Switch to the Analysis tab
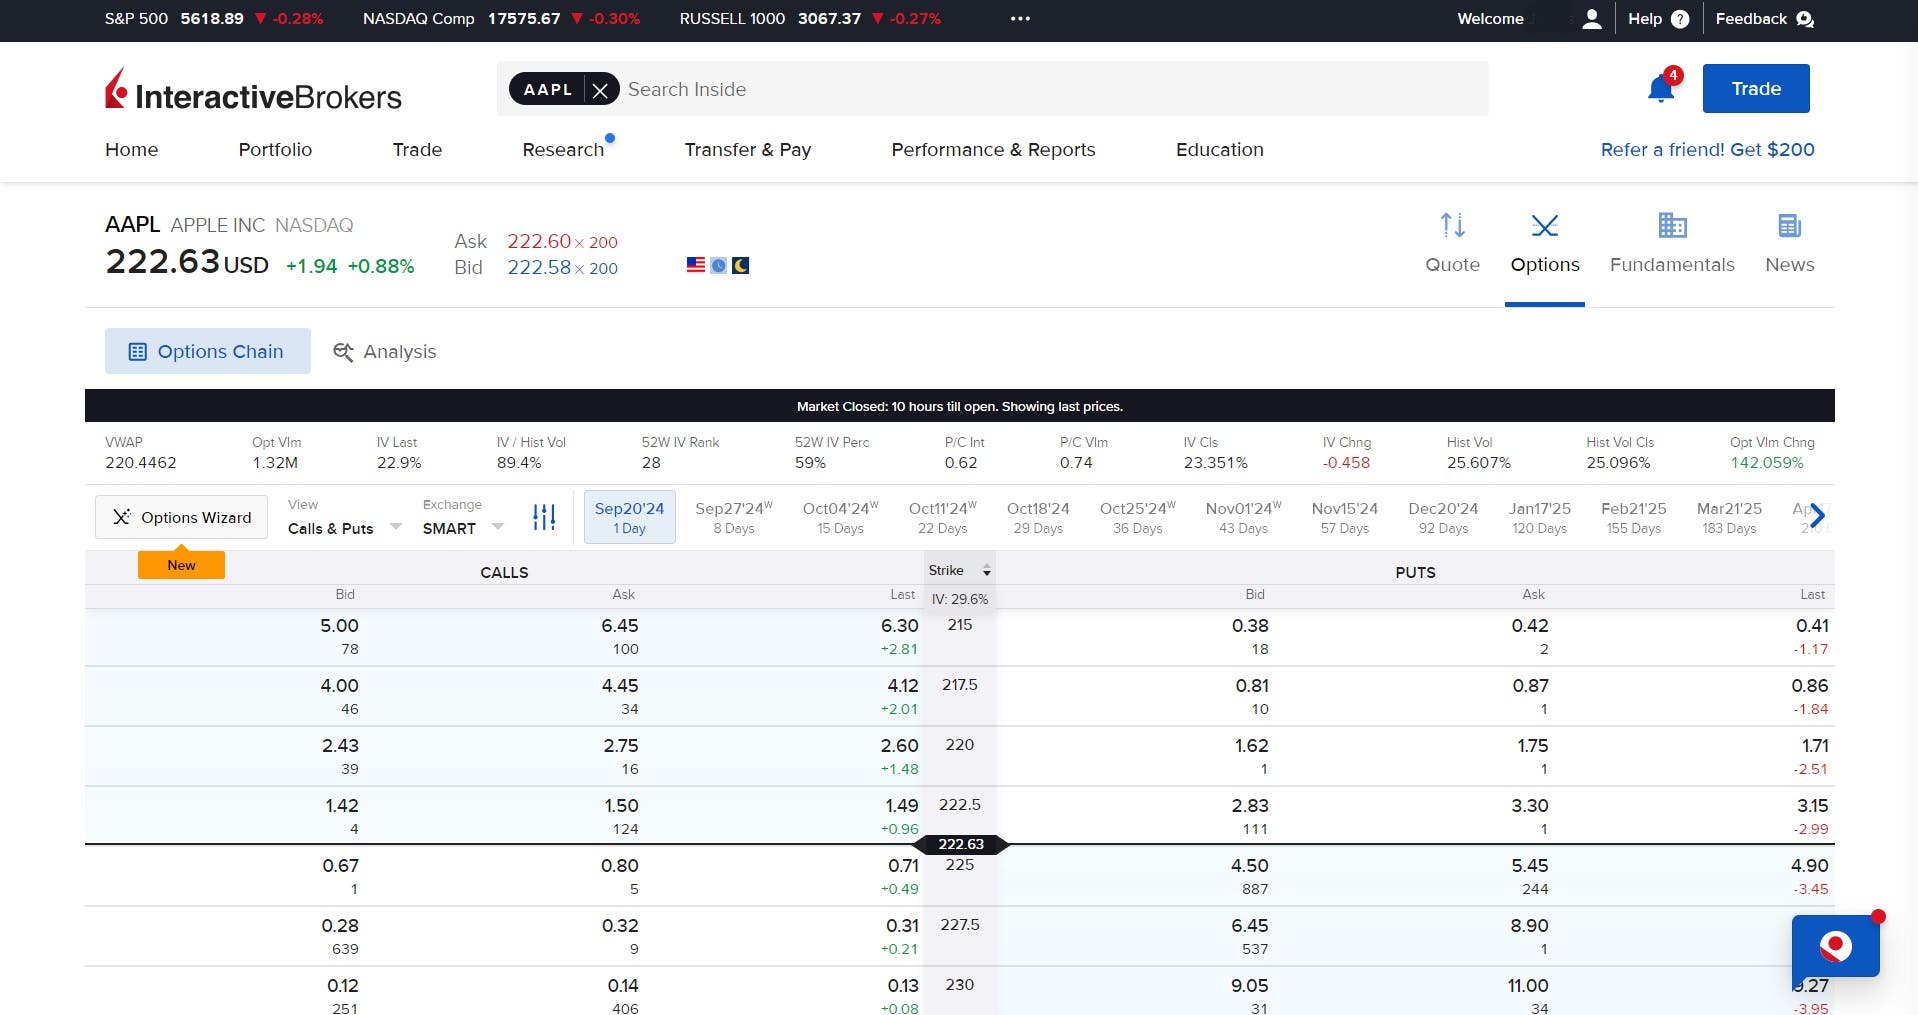 click(385, 352)
